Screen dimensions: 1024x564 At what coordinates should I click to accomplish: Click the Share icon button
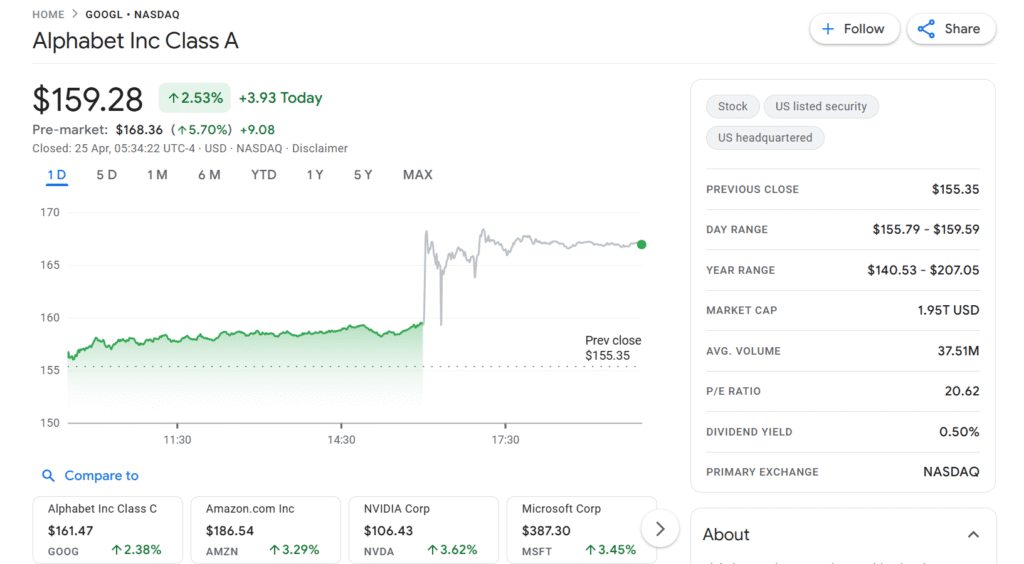pos(926,29)
